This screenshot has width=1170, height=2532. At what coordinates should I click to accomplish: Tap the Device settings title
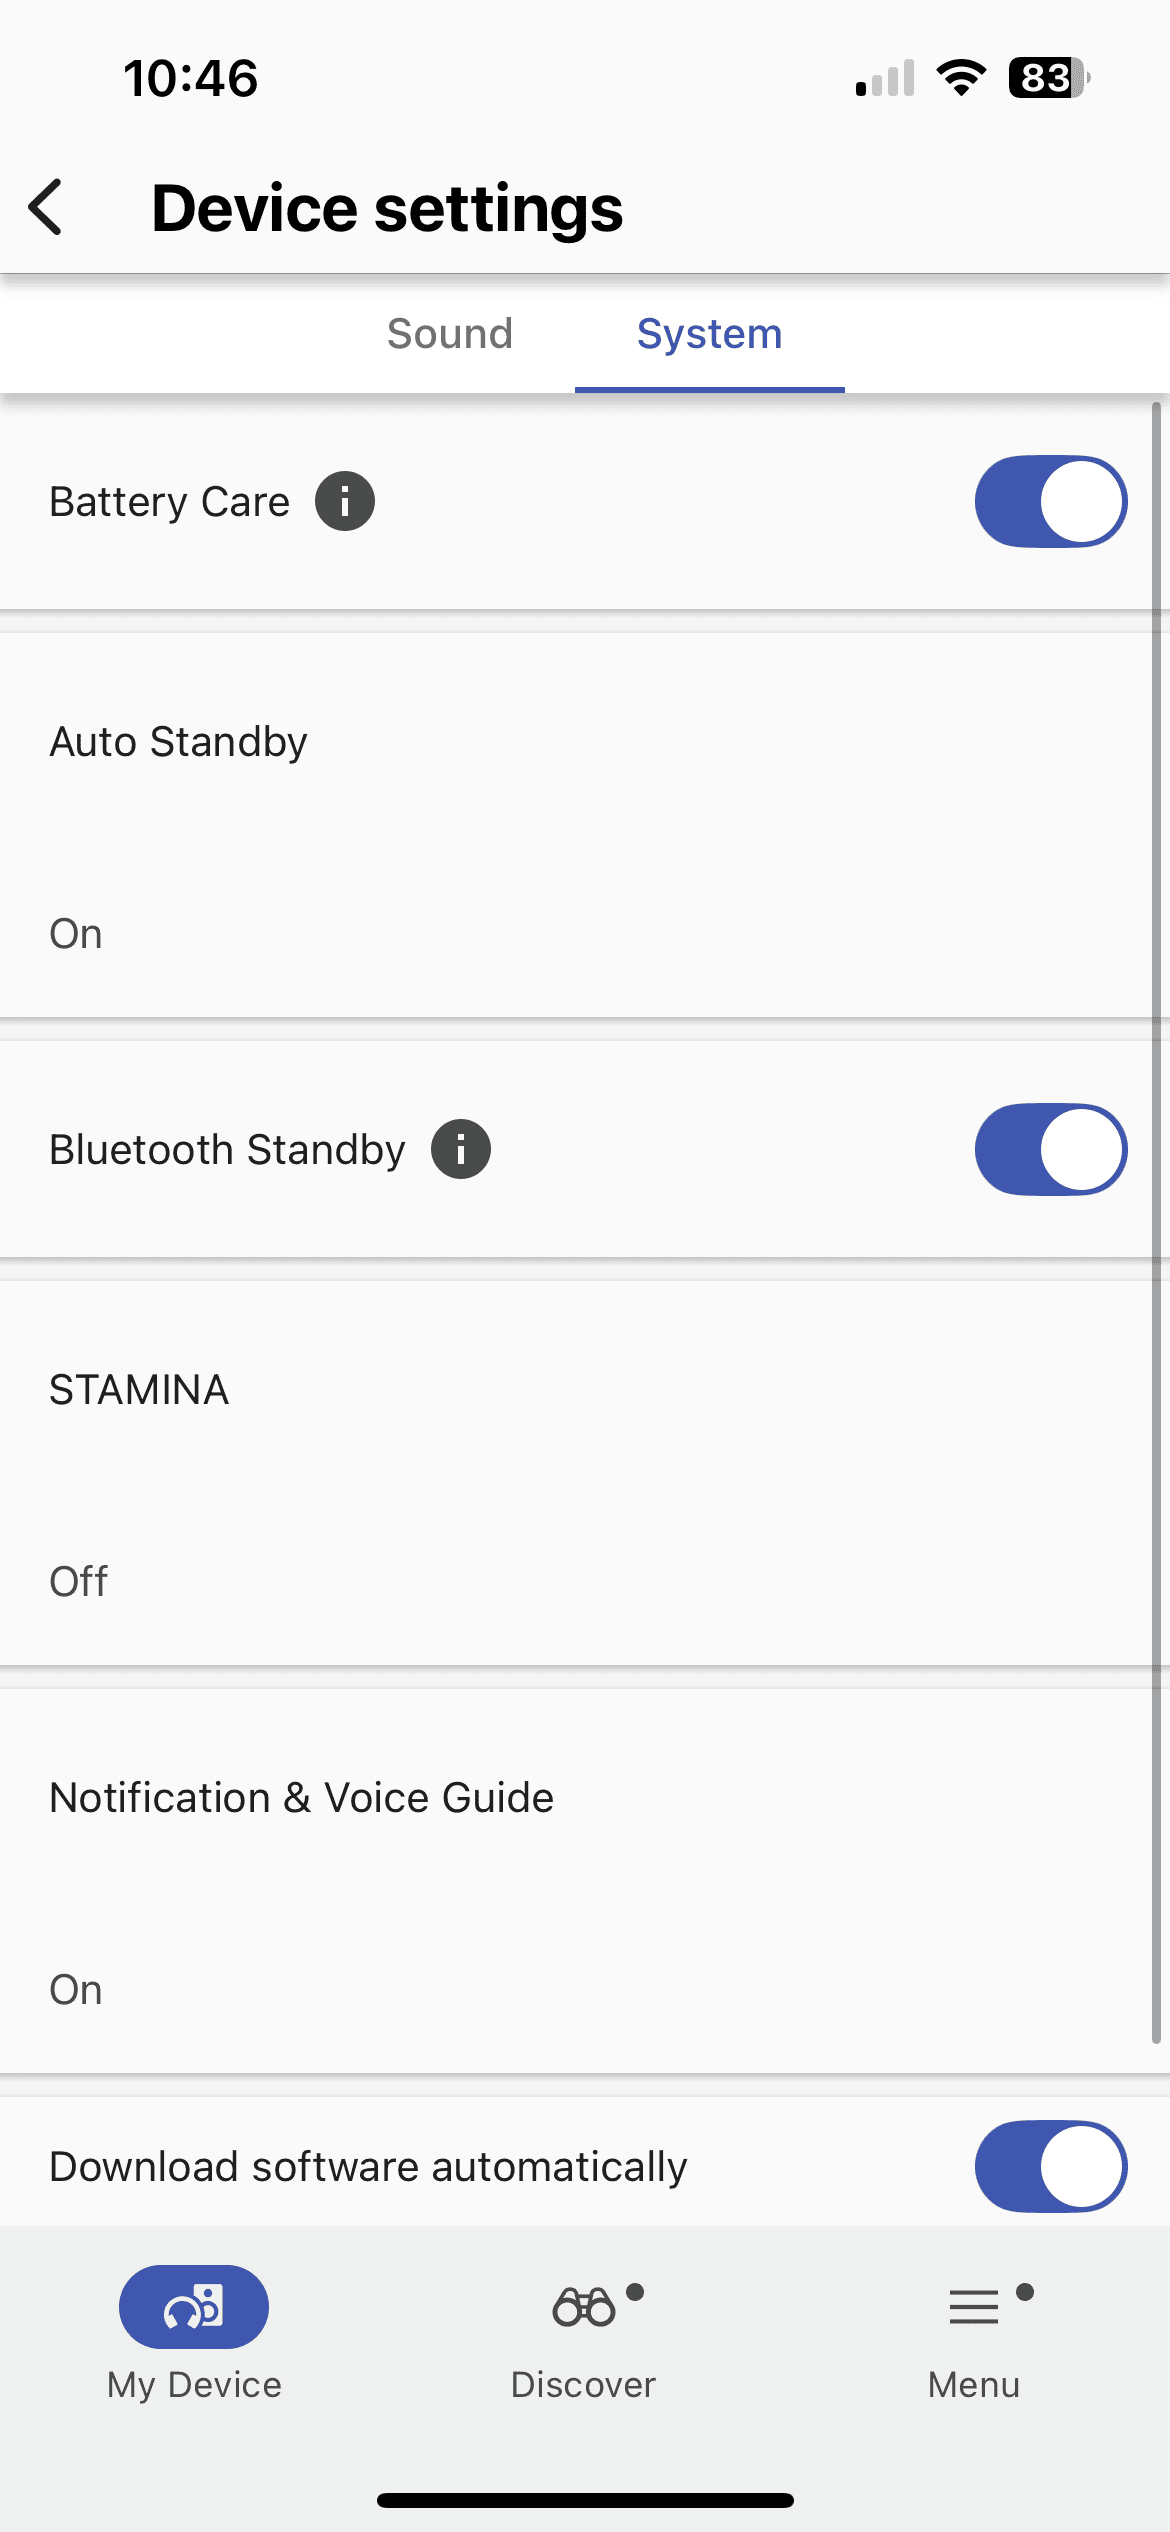tap(387, 208)
